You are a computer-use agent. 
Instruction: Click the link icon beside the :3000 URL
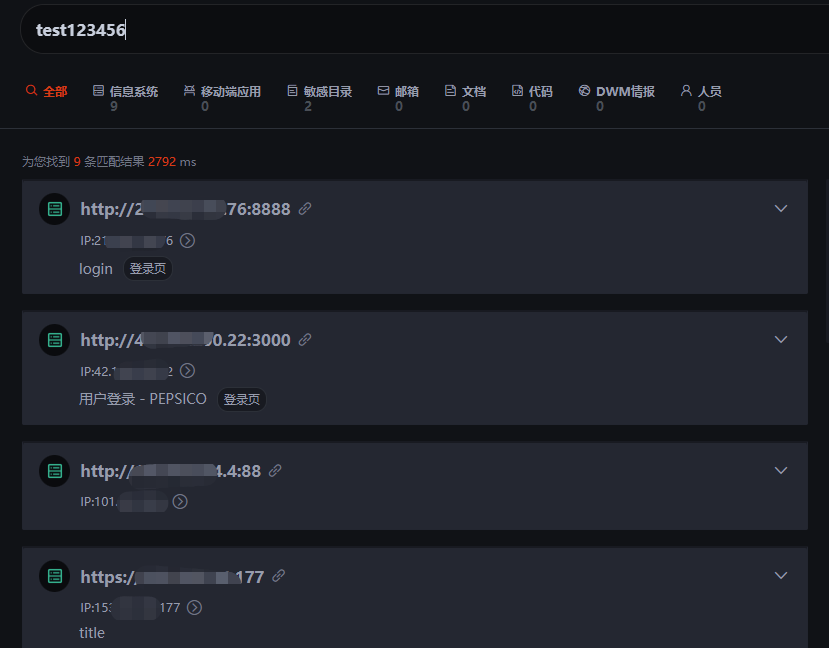305,339
